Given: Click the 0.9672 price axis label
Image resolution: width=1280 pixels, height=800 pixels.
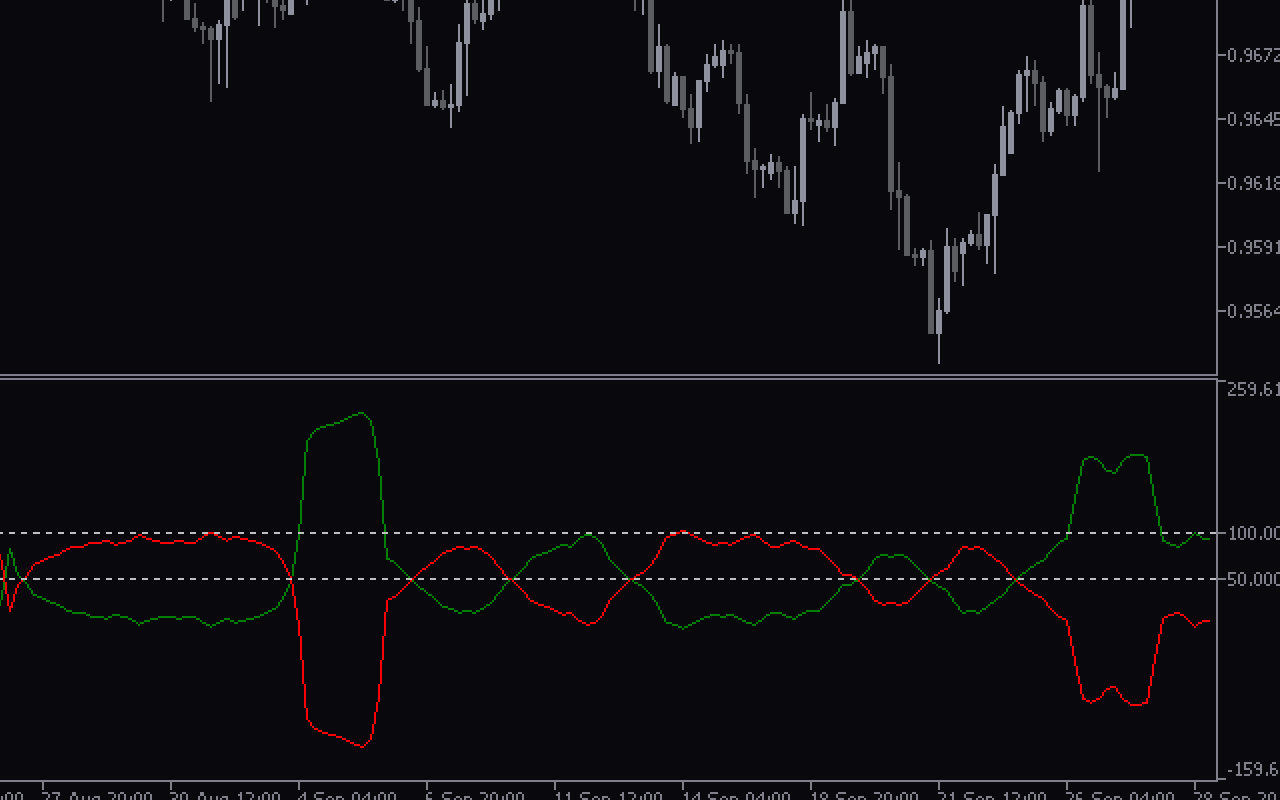Looking at the screenshot, I should pos(1253,55).
